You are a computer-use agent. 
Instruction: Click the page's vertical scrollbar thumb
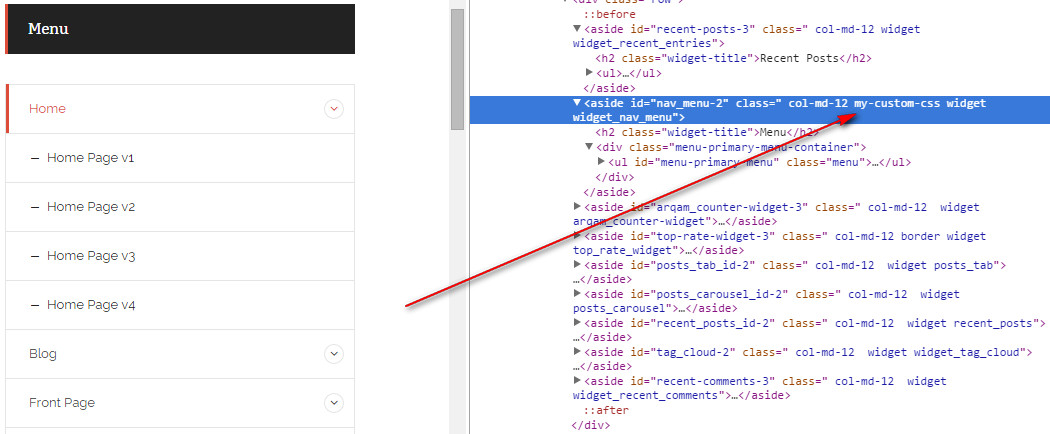tap(457, 70)
